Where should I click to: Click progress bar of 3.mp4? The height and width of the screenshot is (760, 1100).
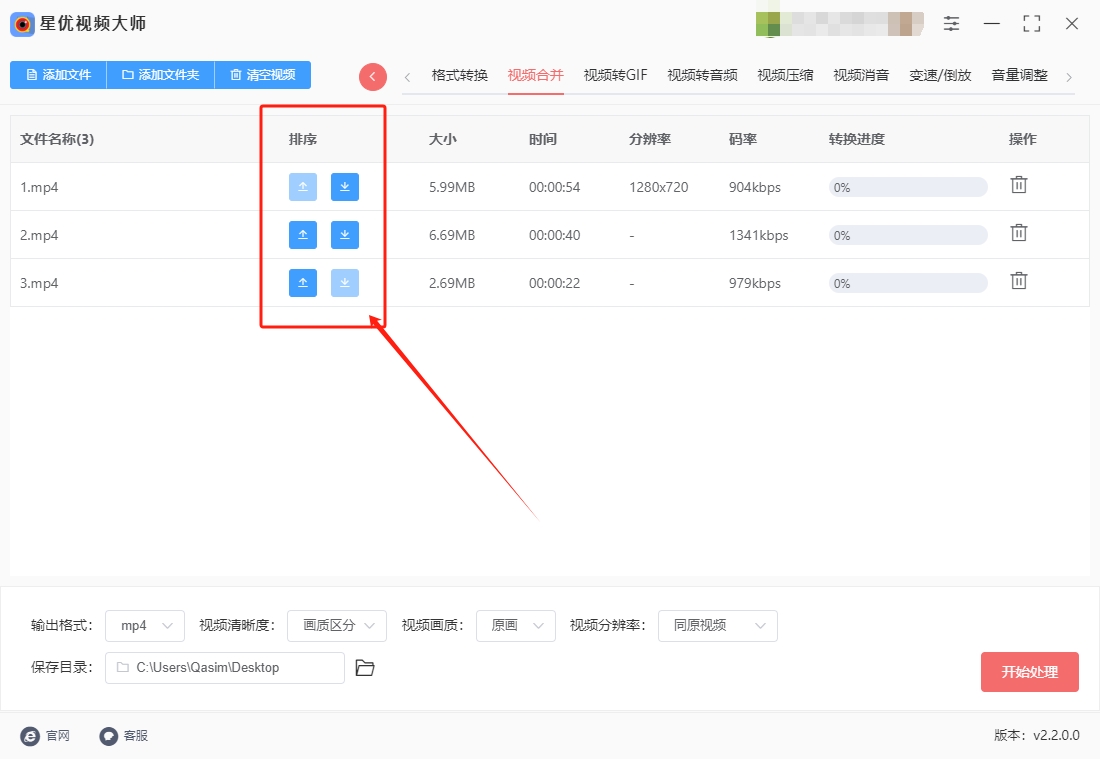[x=908, y=284]
